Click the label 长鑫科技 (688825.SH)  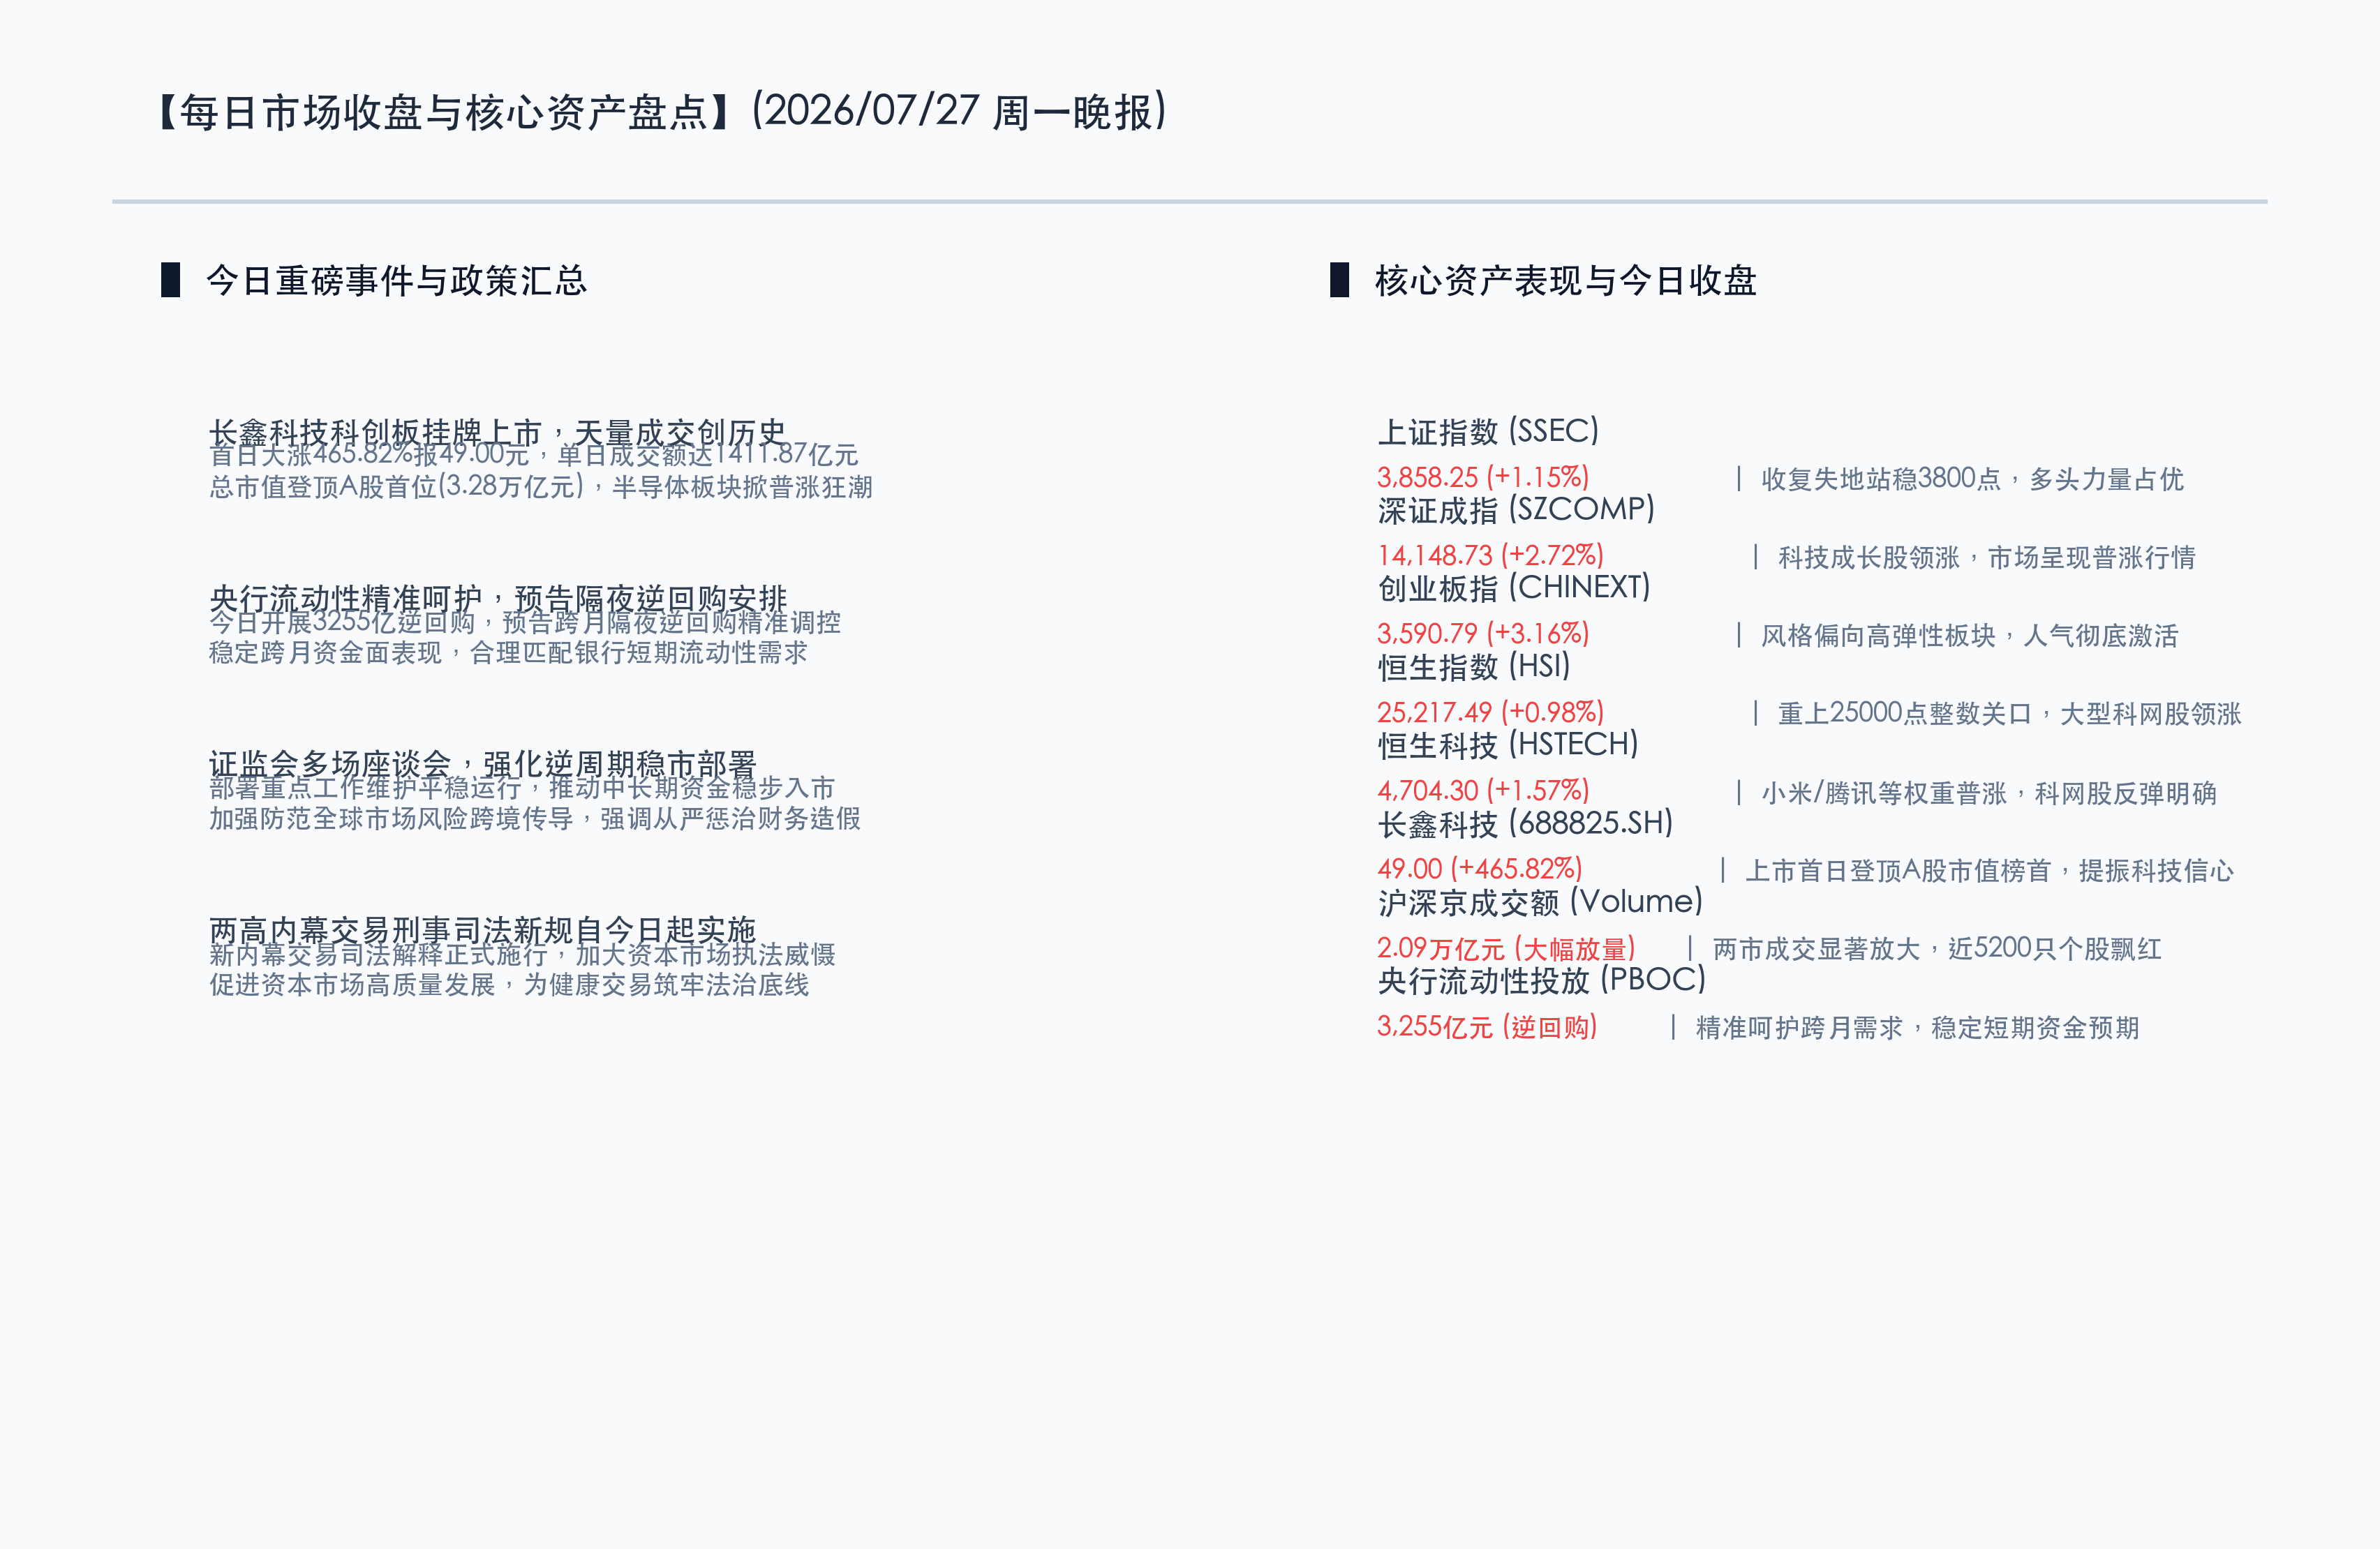[1525, 823]
